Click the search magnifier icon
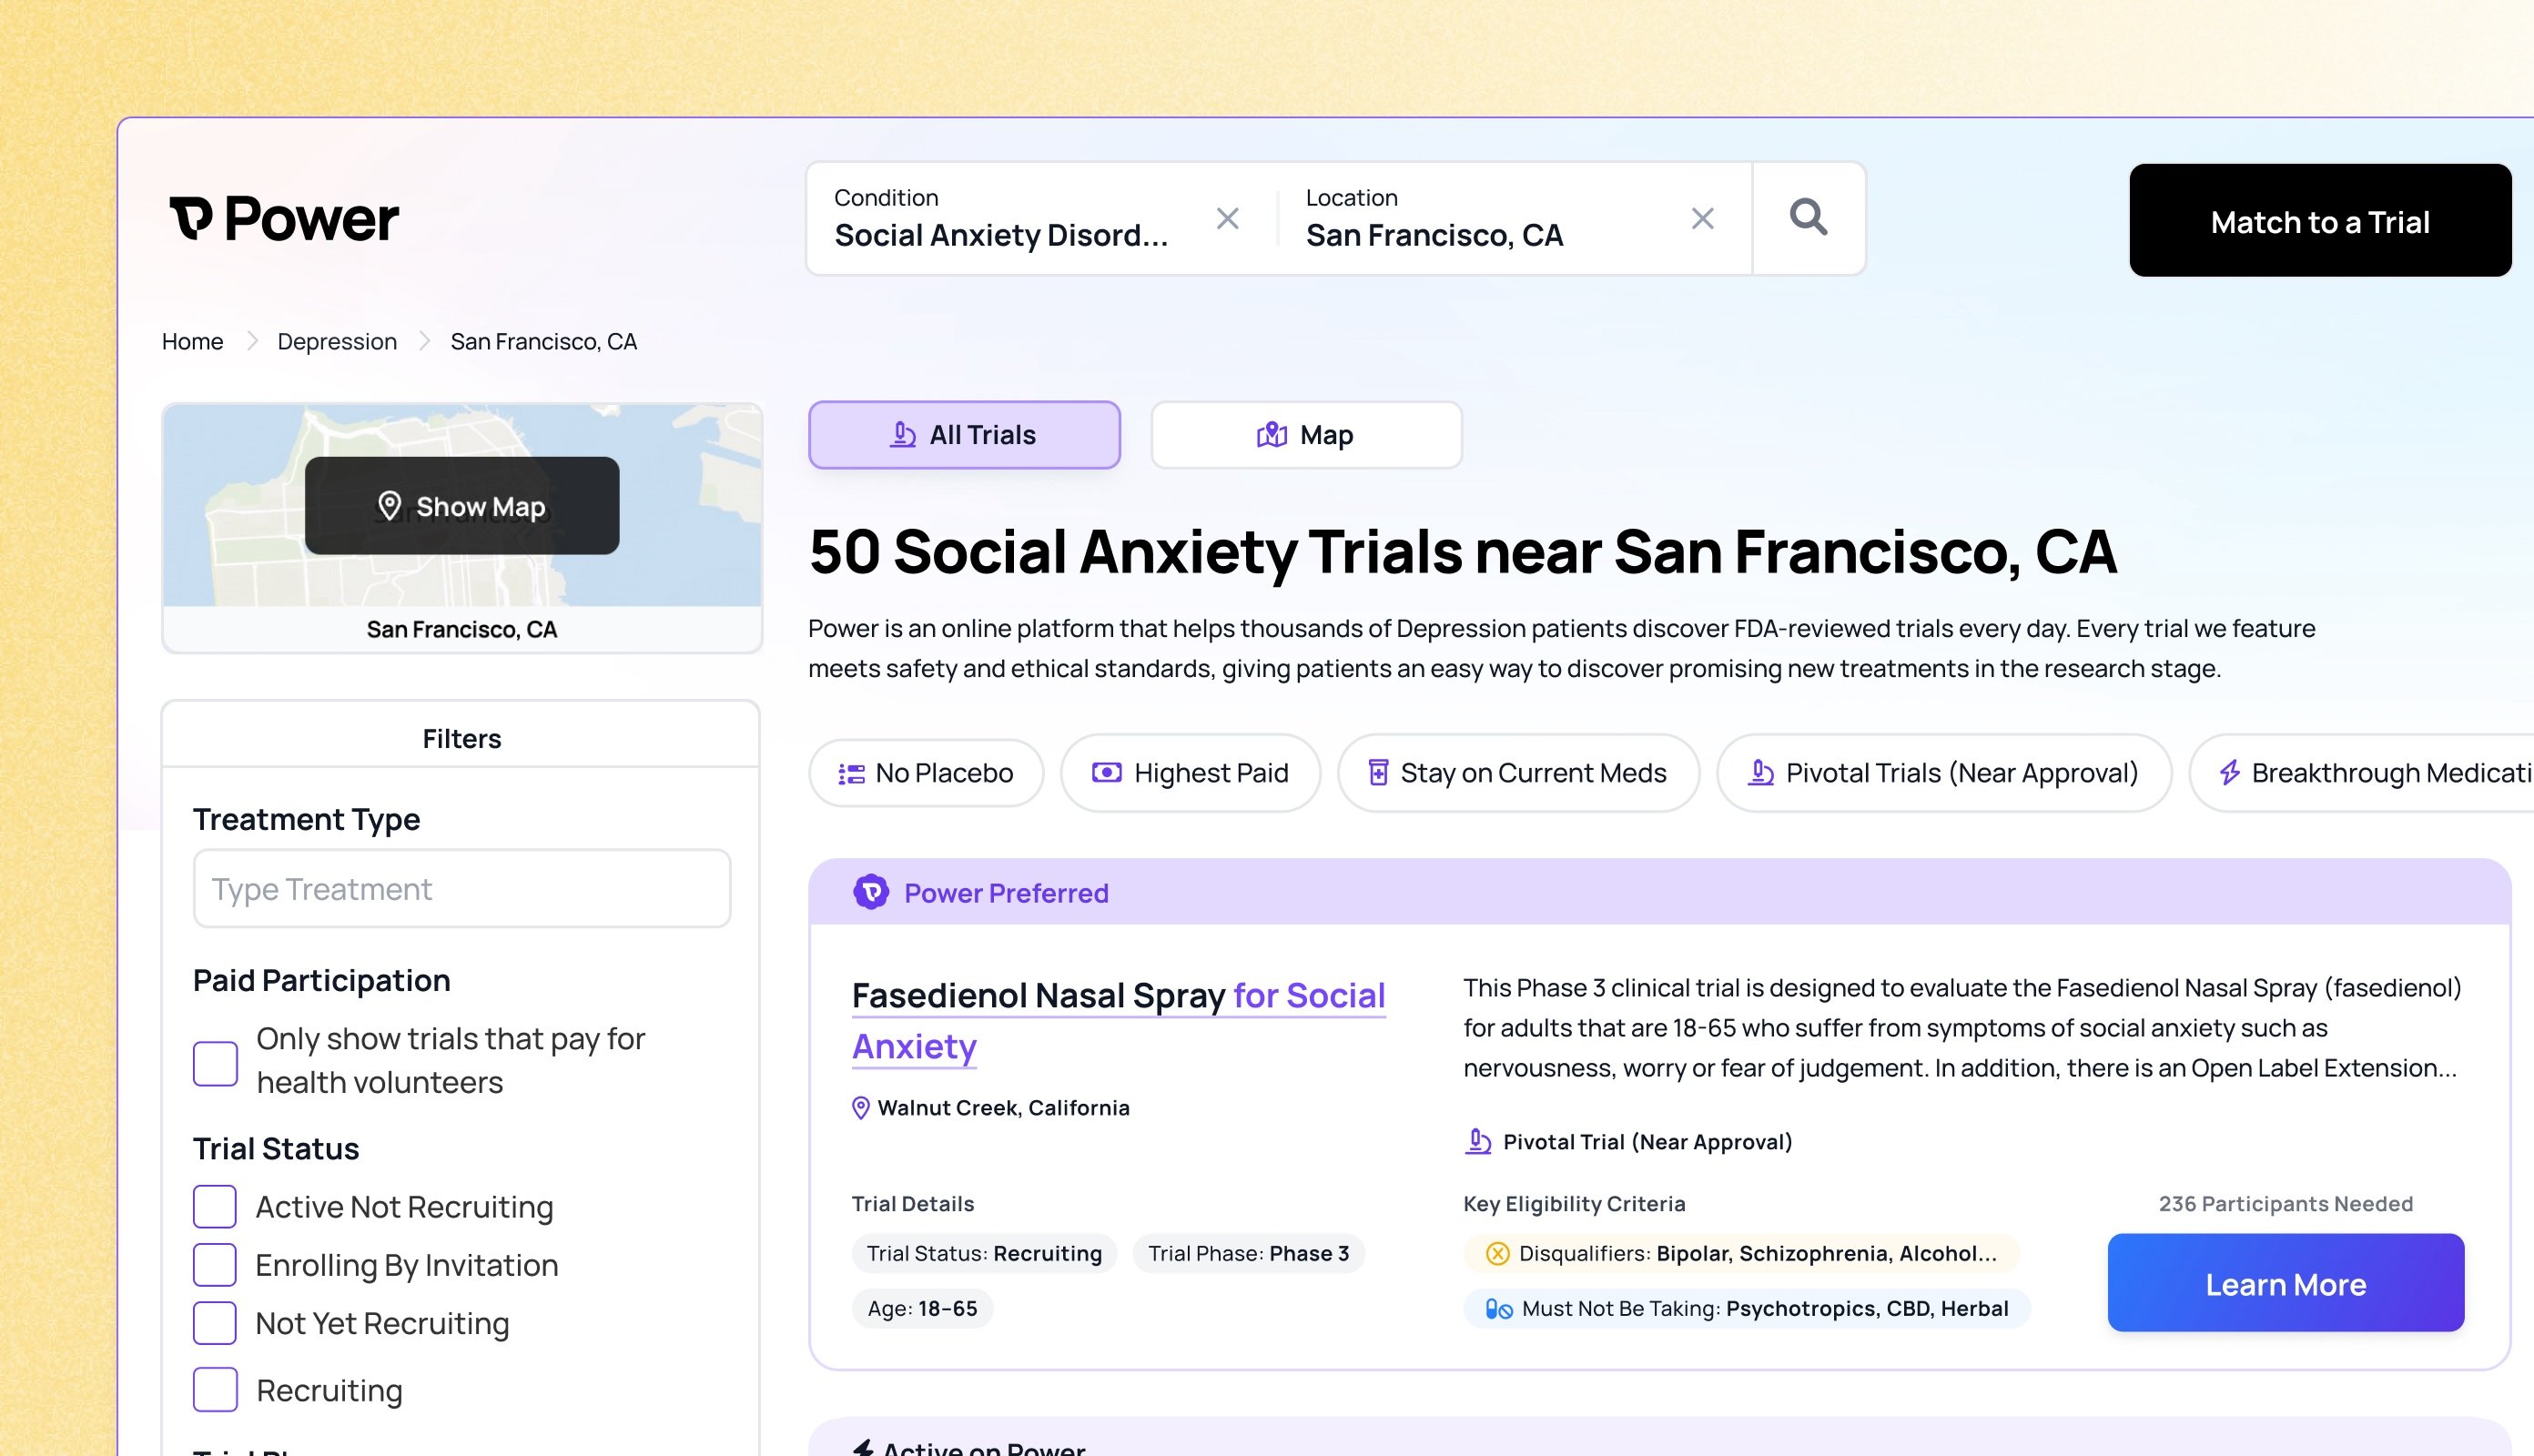 pyautogui.click(x=1808, y=217)
